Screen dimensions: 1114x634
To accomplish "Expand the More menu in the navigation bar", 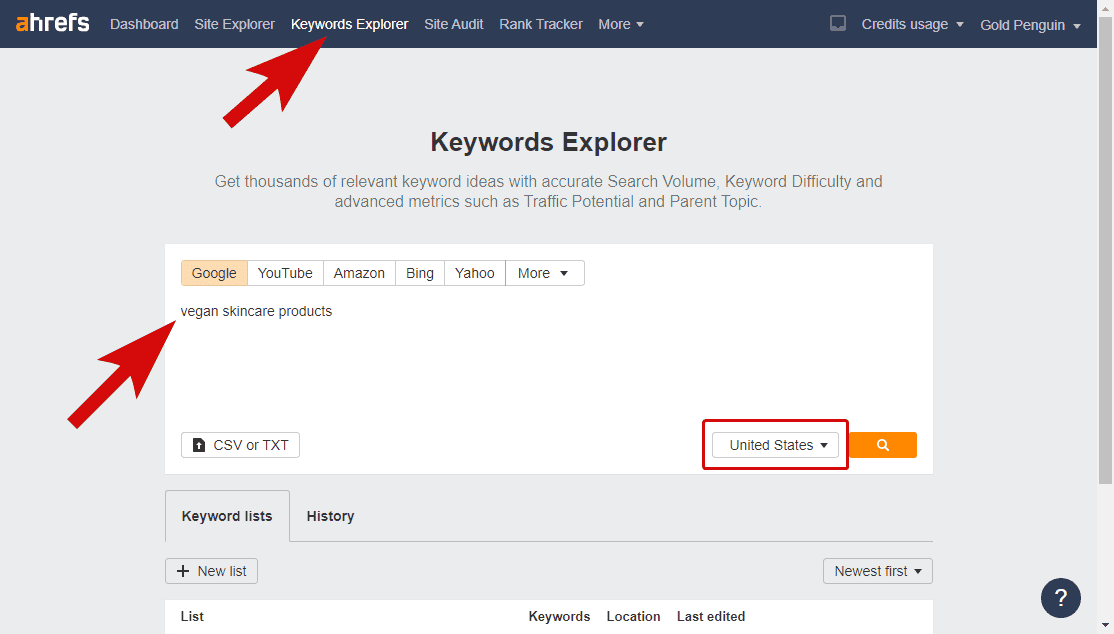I will pos(621,24).
